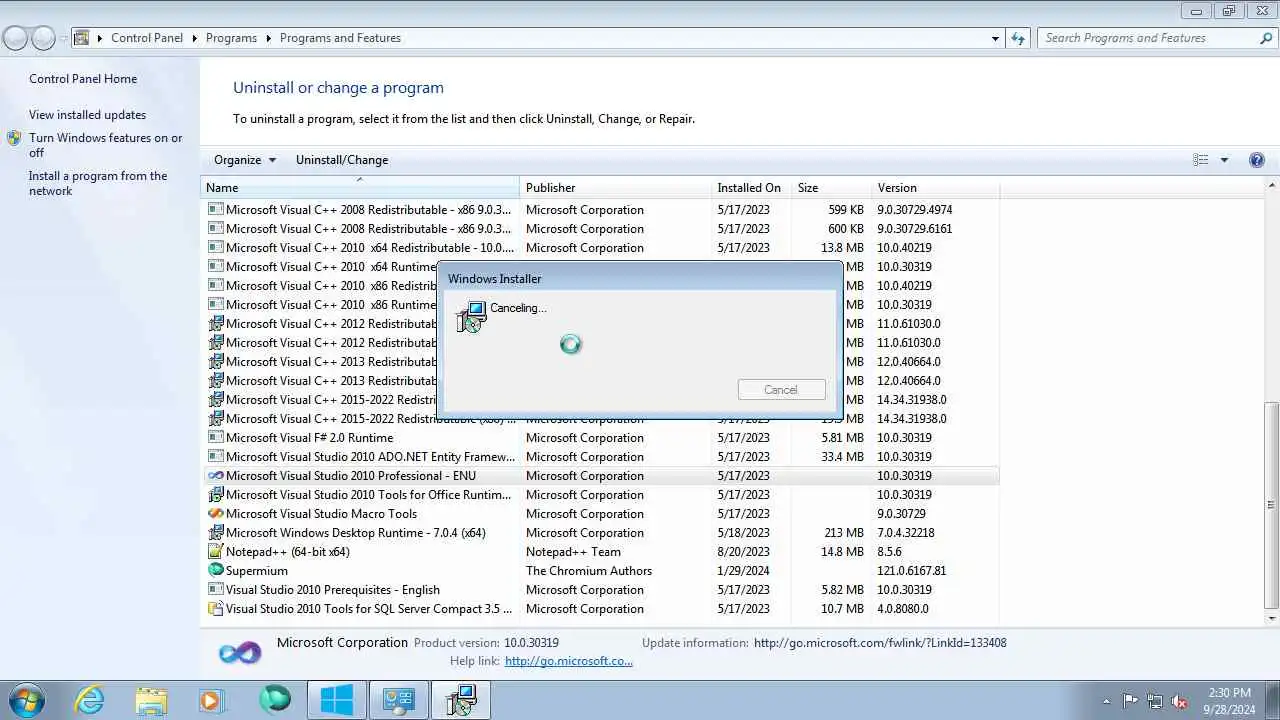Click Control Panel in the breadcrumb path
The height and width of the screenshot is (720, 1280).
click(x=147, y=38)
